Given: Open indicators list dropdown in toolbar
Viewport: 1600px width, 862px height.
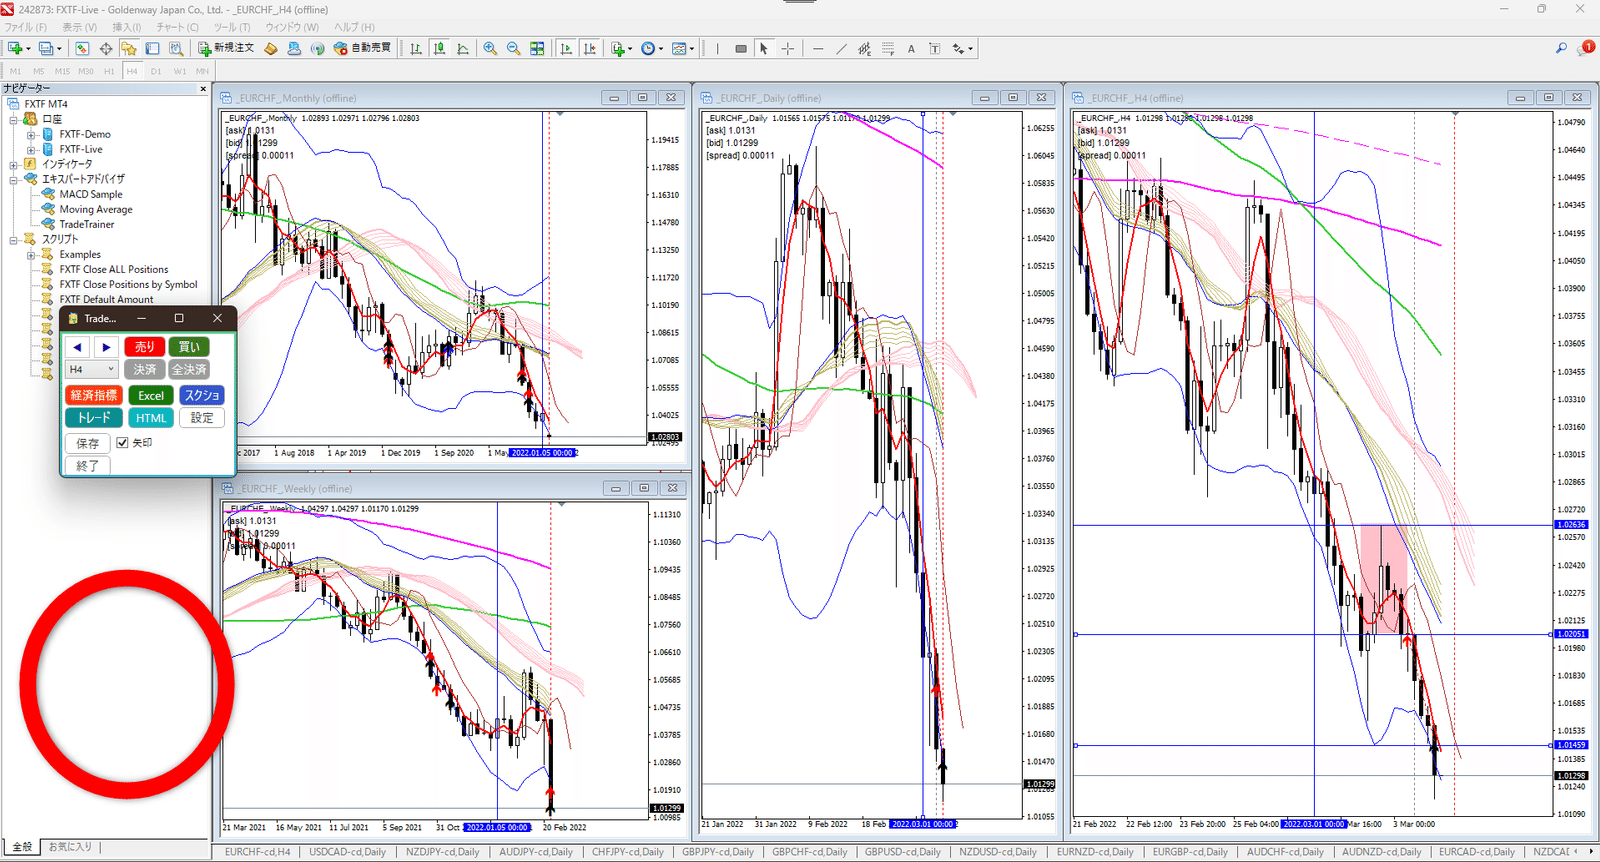Looking at the screenshot, I should tap(621, 48).
